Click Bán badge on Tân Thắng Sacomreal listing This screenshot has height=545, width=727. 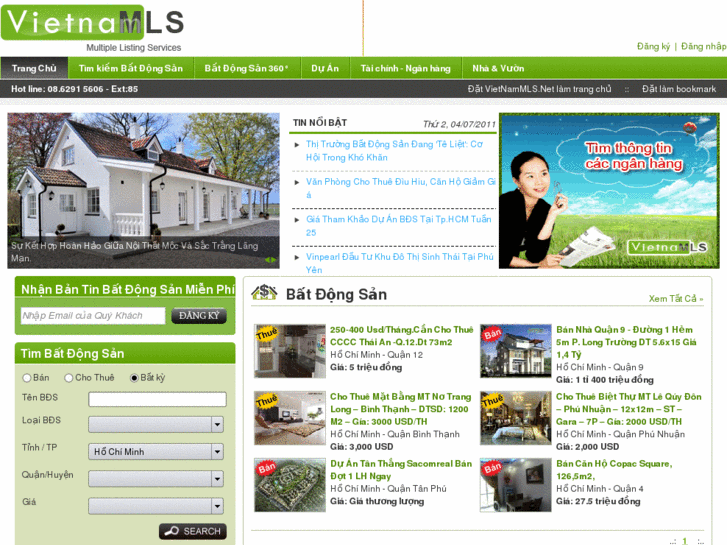tap(267, 468)
